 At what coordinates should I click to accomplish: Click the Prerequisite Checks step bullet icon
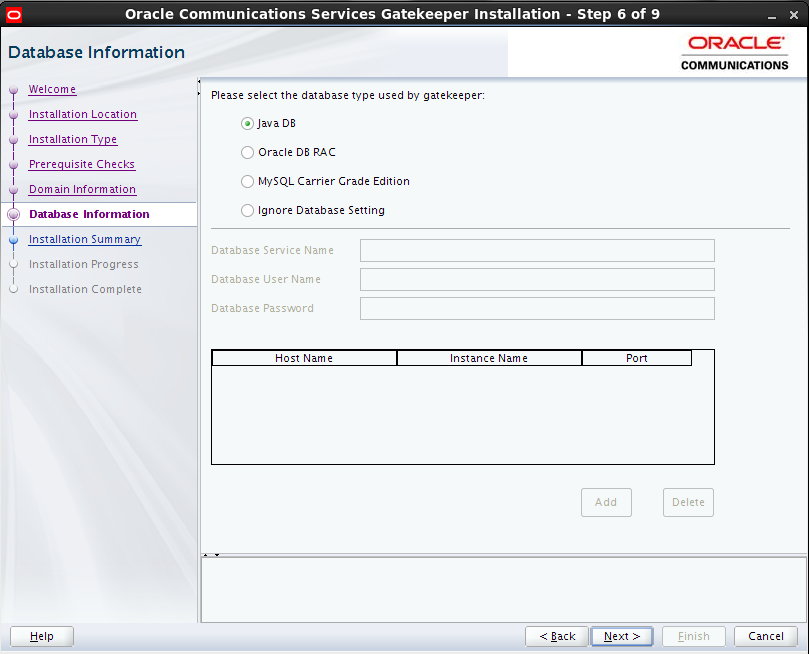(x=14, y=165)
